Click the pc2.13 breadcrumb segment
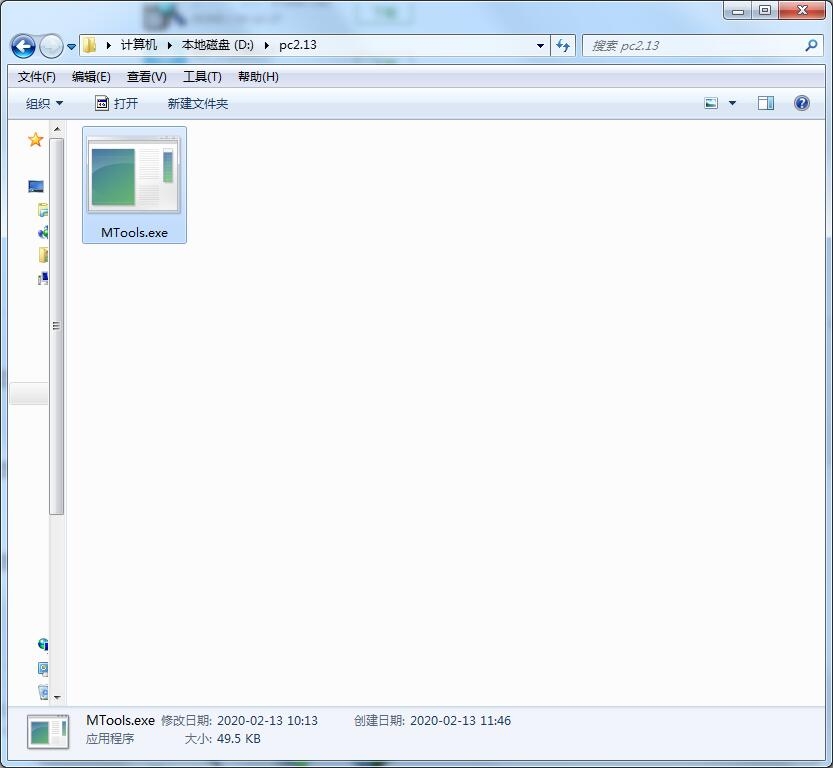Viewport: 833px width, 768px height. pyautogui.click(x=298, y=45)
